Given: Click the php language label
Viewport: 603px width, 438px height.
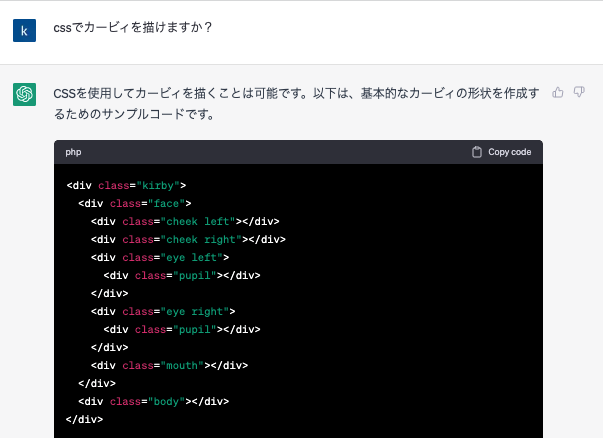Looking at the screenshot, I should click(x=73, y=152).
